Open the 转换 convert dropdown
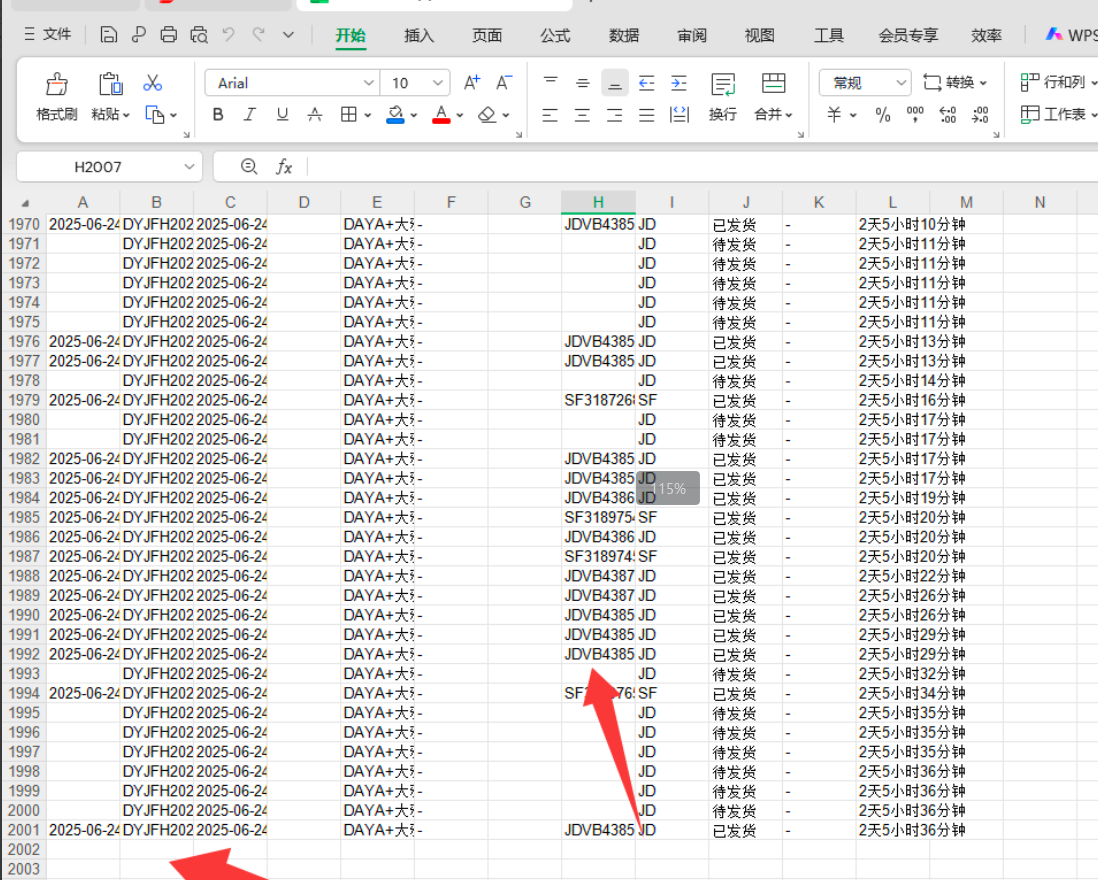 tap(955, 83)
